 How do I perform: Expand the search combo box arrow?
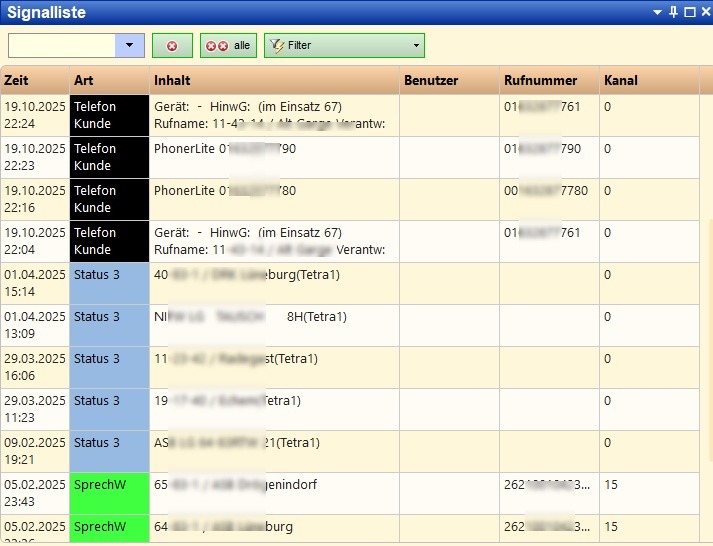pyautogui.click(x=130, y=46)
